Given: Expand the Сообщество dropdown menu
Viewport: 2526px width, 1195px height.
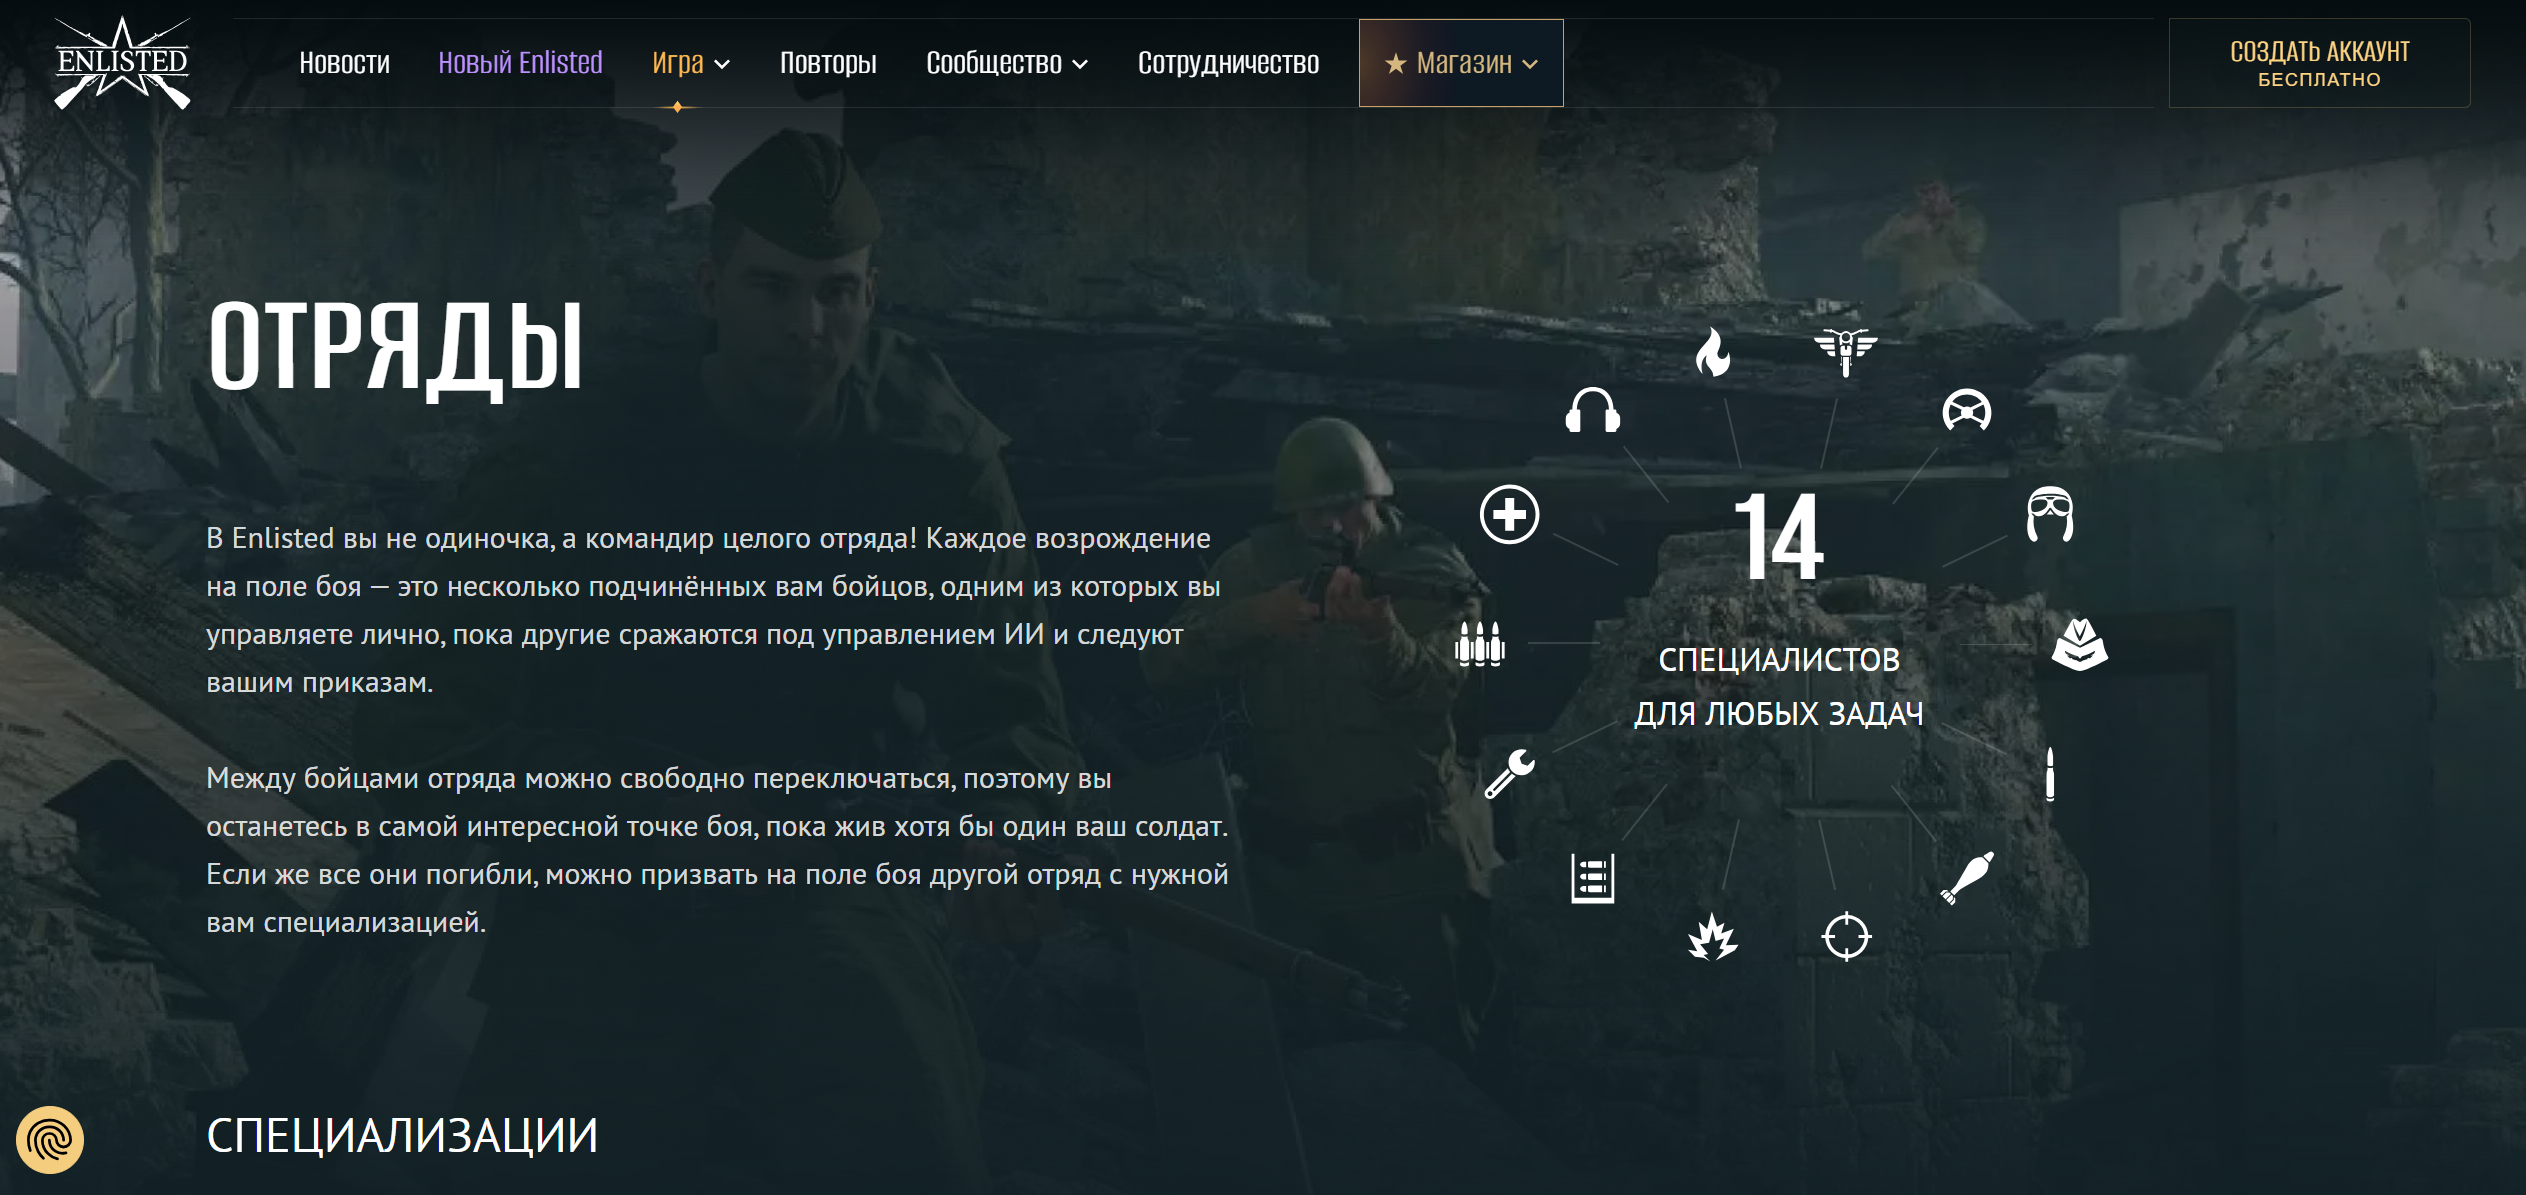Looking at the screenshot, I should tap(1007, 63).
